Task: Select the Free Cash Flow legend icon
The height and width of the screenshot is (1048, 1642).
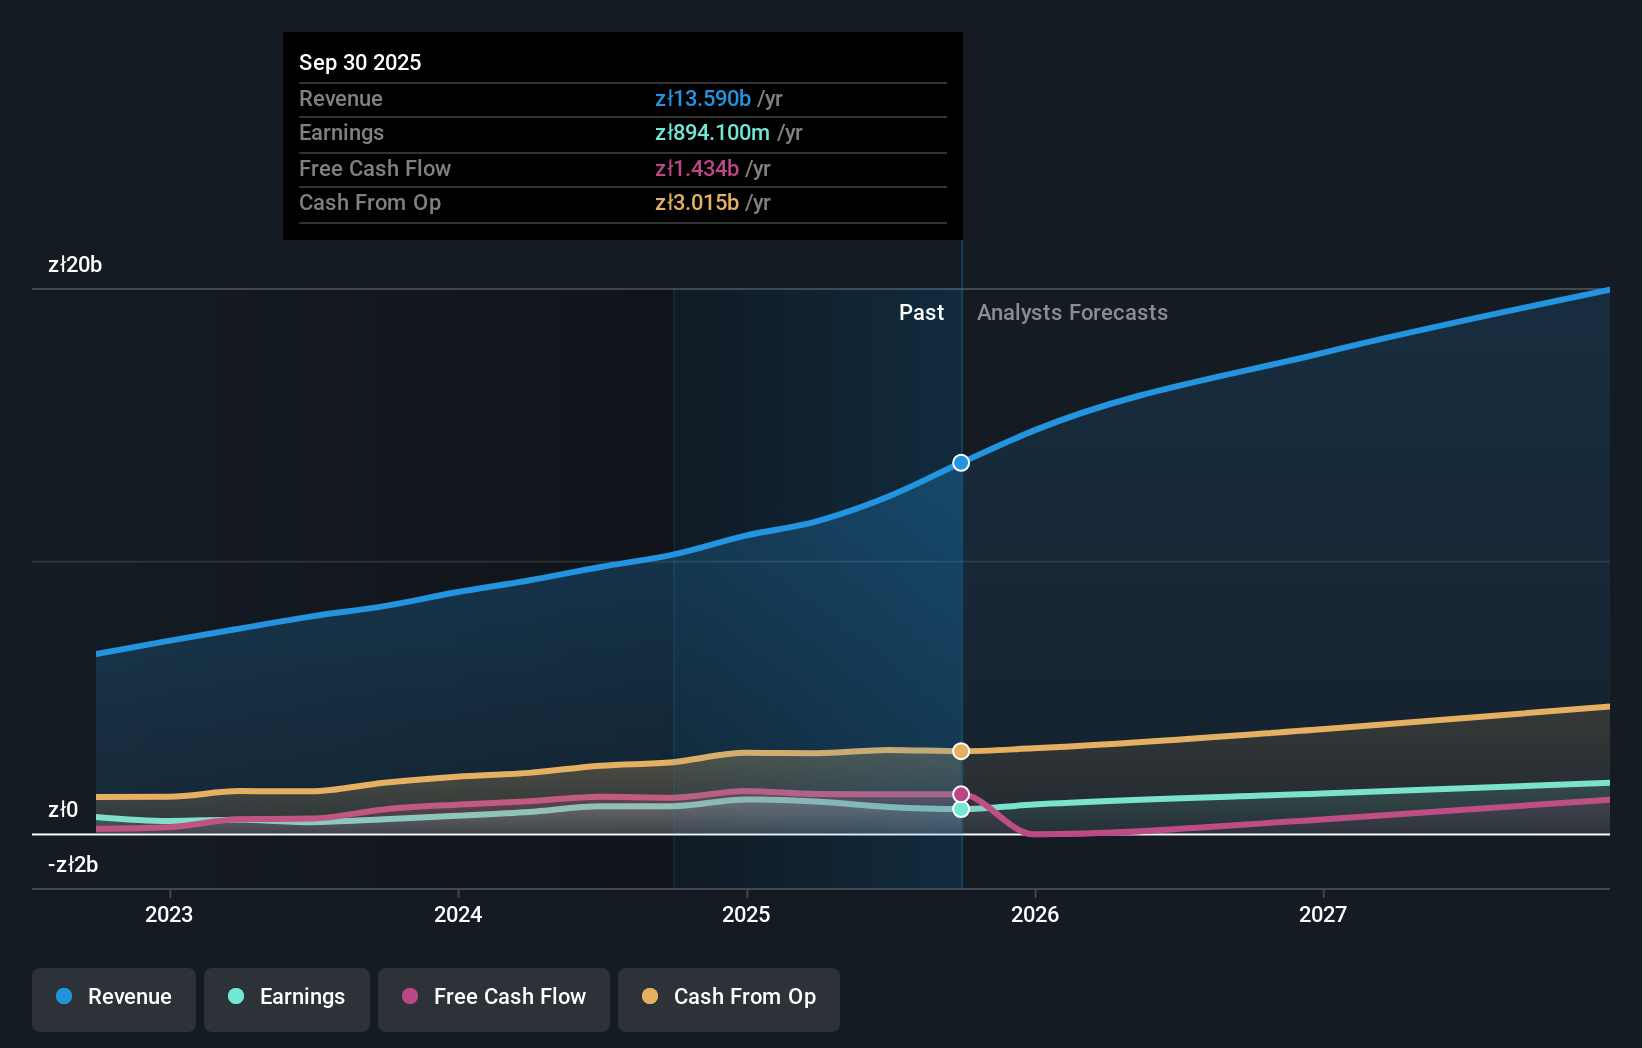Action: point(409,997)
